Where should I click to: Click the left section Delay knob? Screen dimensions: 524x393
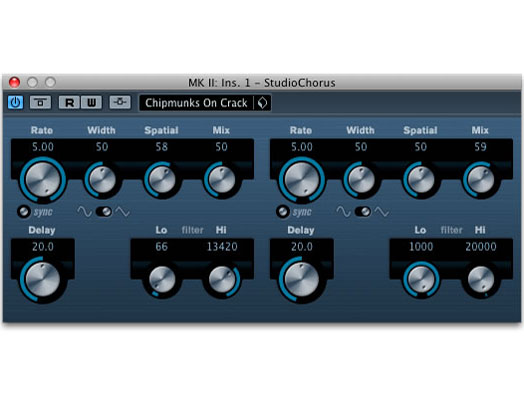coord(43,279)
